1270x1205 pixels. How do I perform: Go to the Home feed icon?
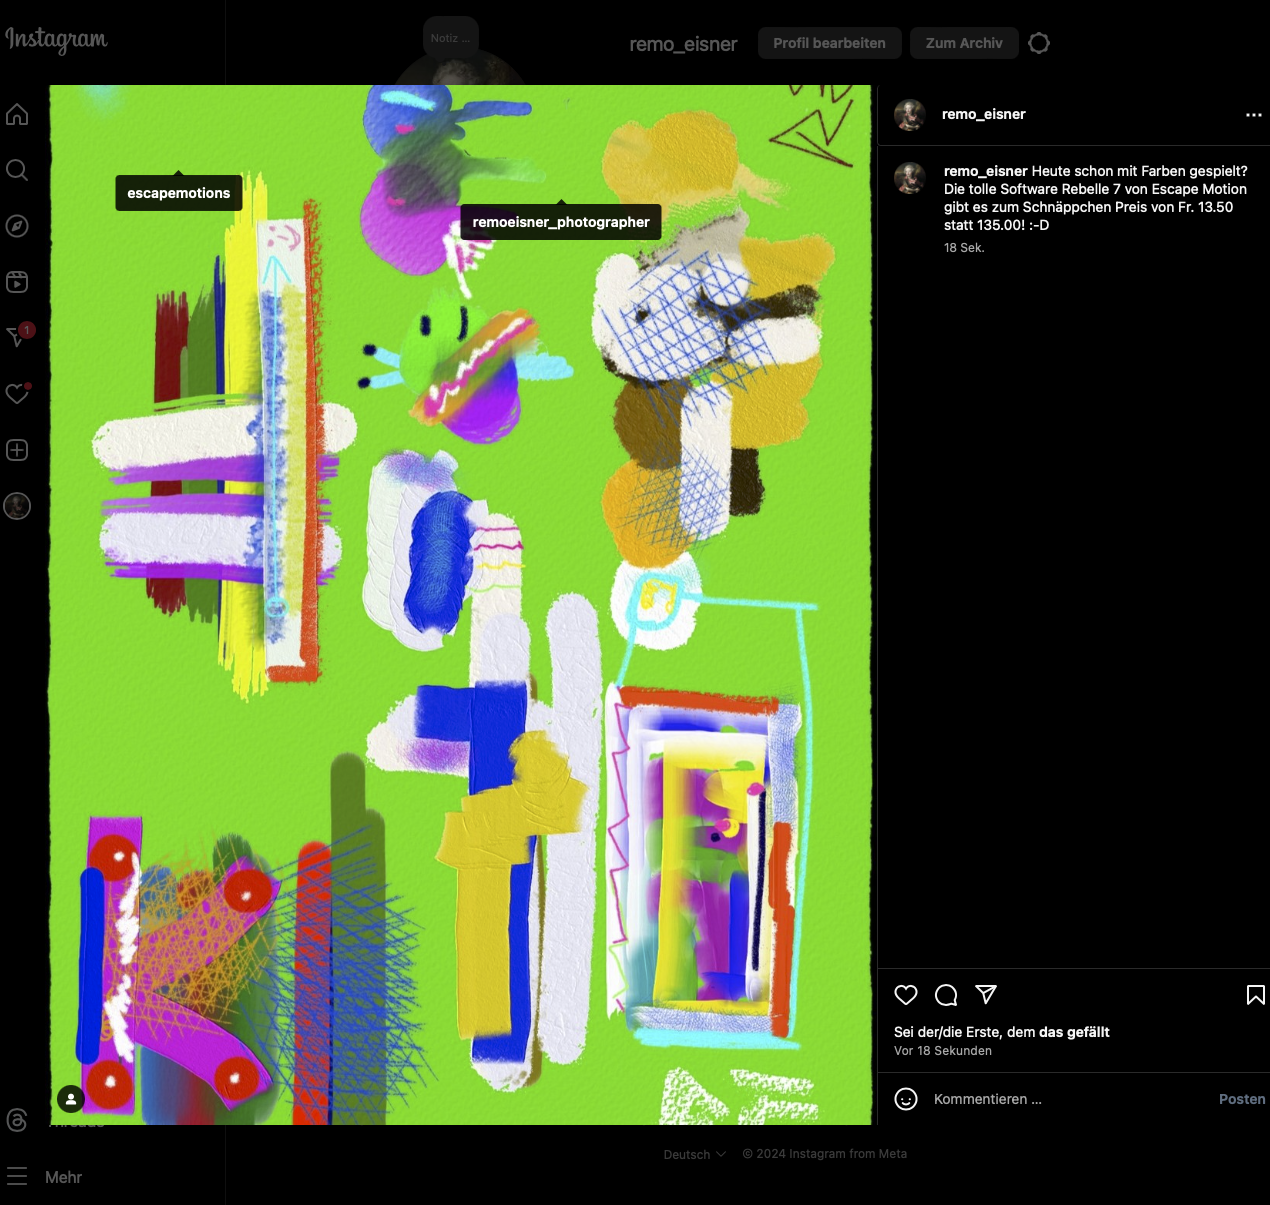tap(17, 114)
